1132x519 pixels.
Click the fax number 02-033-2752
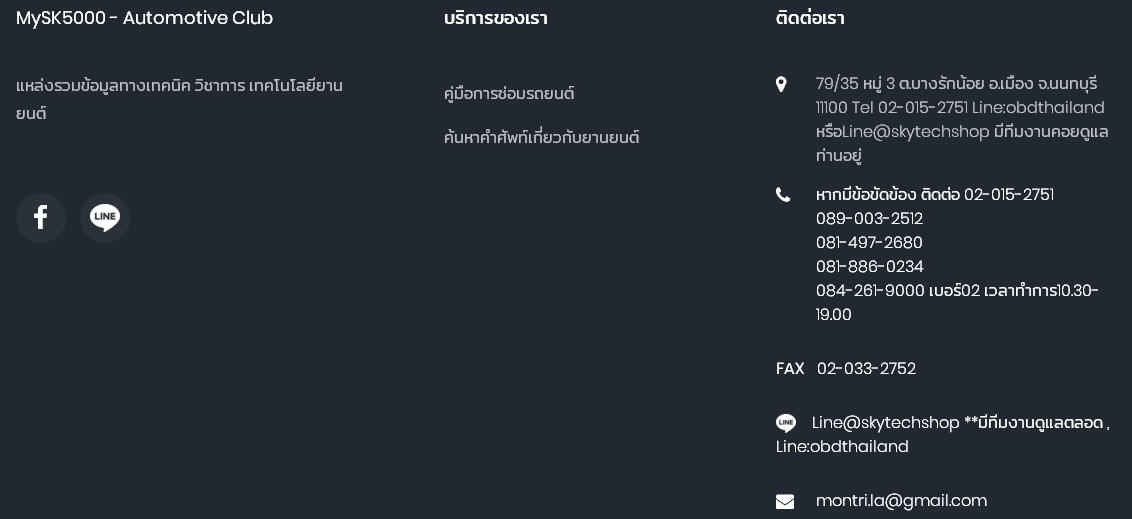pos(866,369)
